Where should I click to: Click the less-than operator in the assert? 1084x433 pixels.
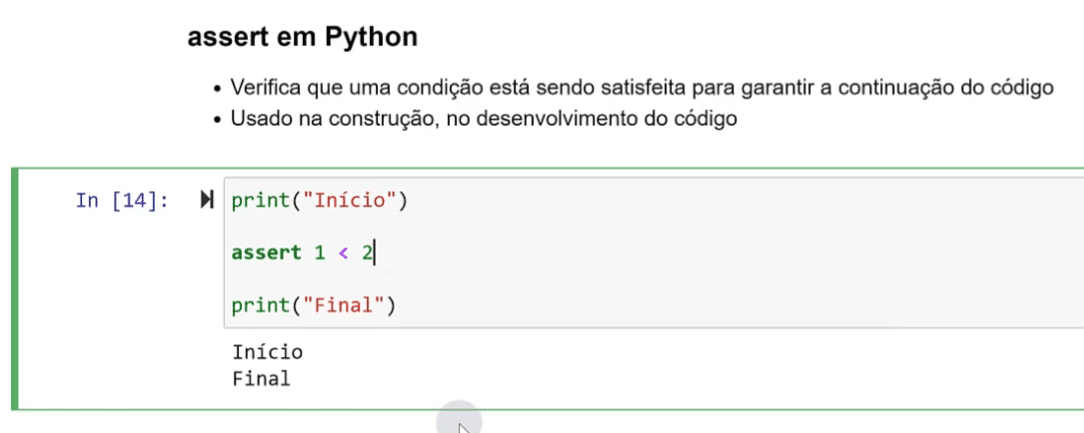343,253
